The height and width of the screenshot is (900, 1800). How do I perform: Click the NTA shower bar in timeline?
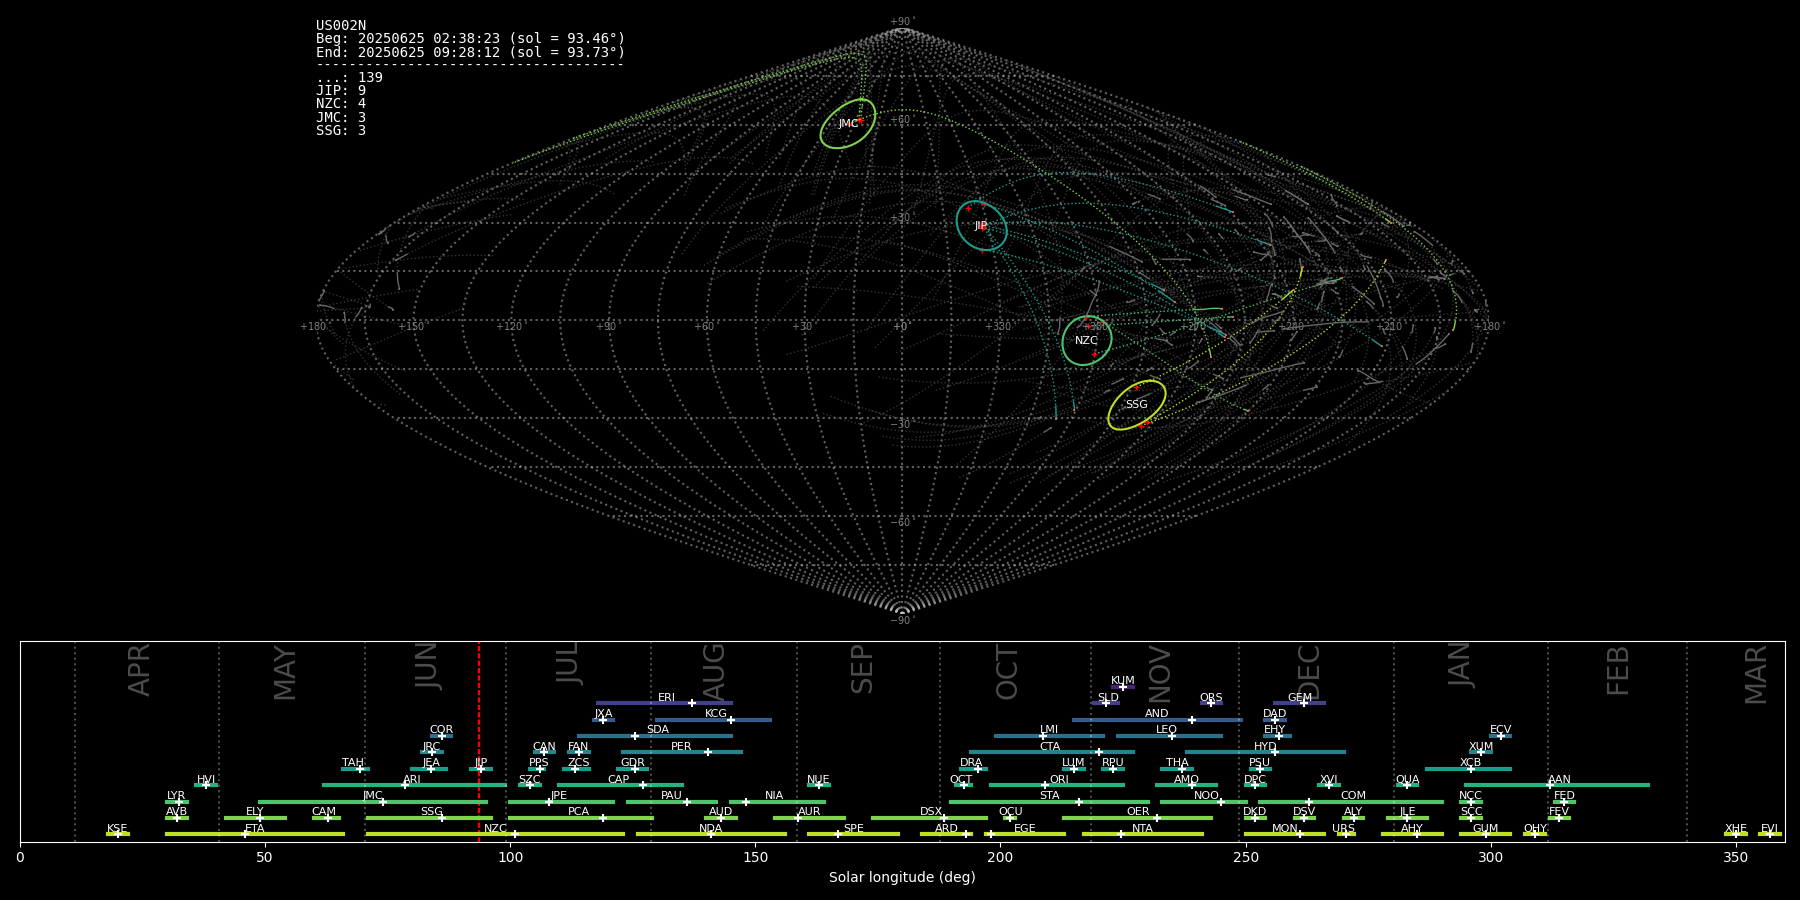click(1142, 834)
